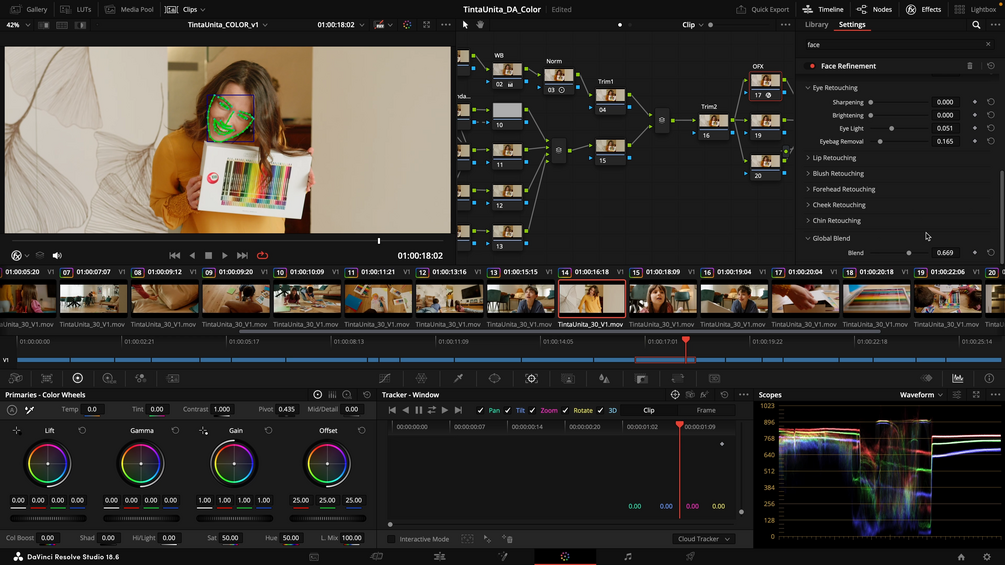Select the arrow pointer tool in node editor
Image resolution: width=1005 pixels, height=565 pixels.
tap(465, 25)
